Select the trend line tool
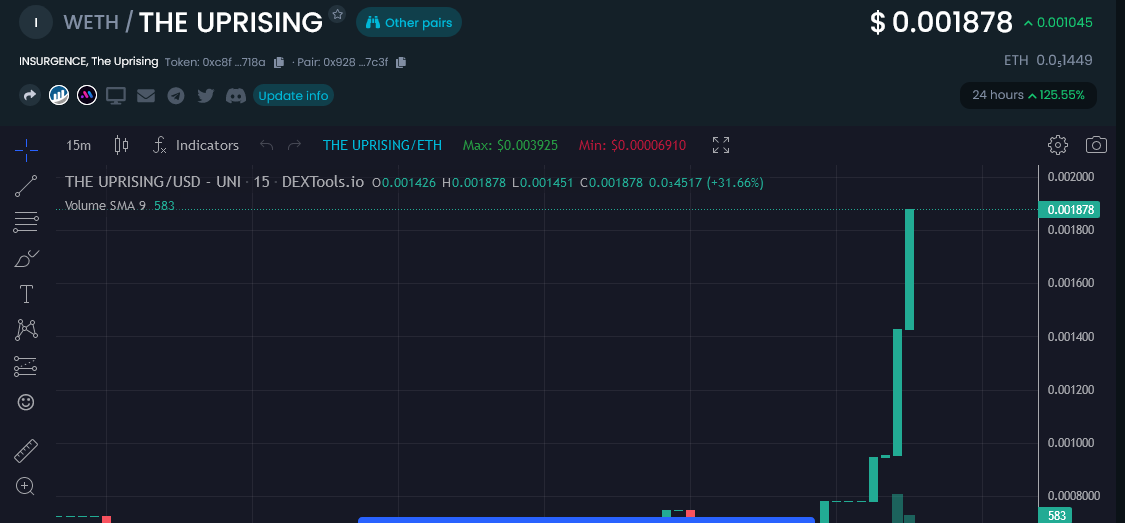The image size is (1125, 523). tap(27, 186)
